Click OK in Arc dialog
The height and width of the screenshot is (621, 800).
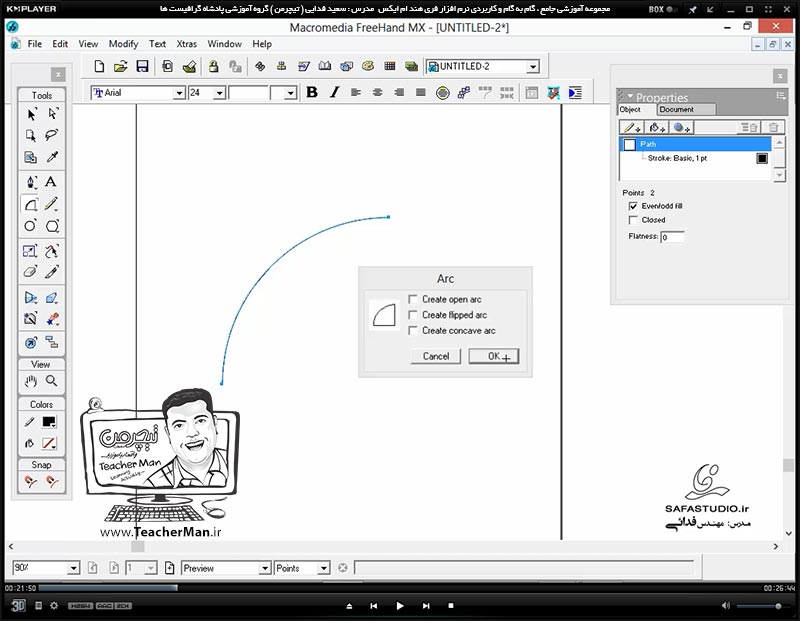pos(493,356)
